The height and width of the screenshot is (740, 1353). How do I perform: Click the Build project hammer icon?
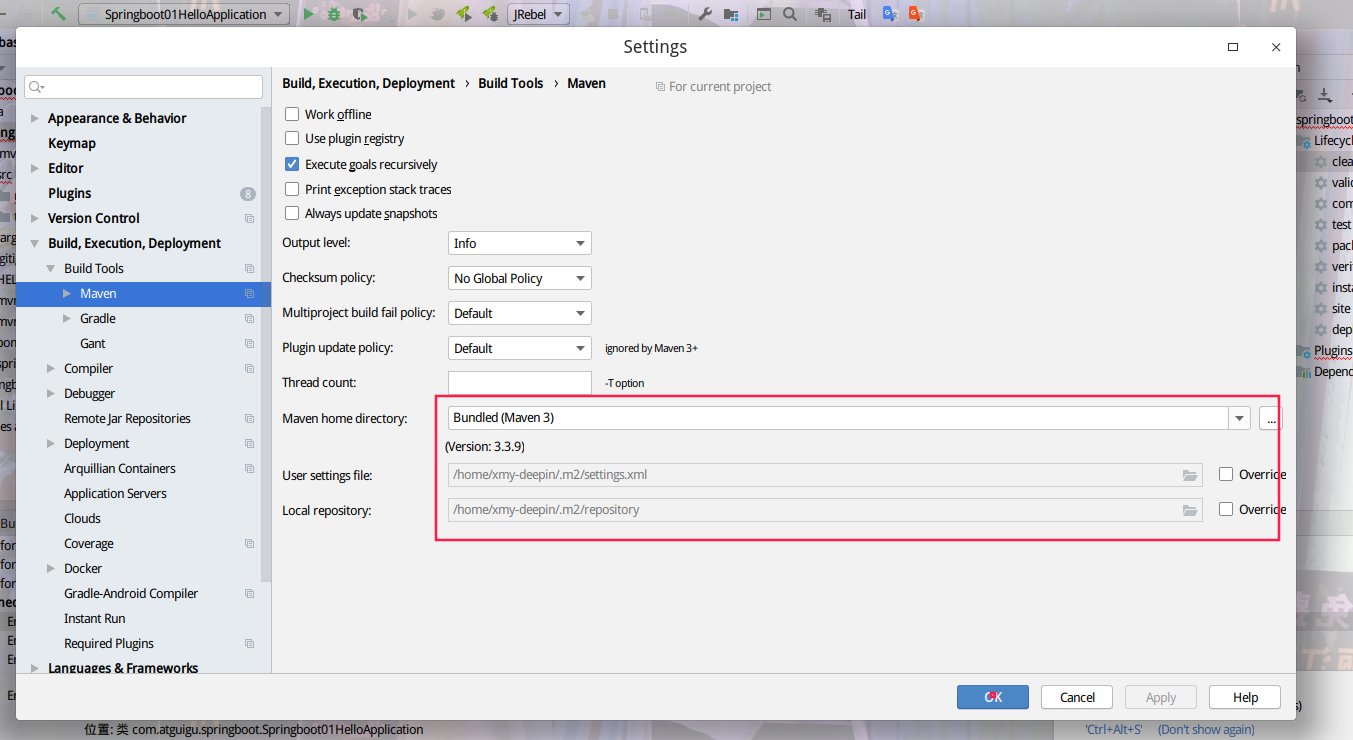pos(58,14)
